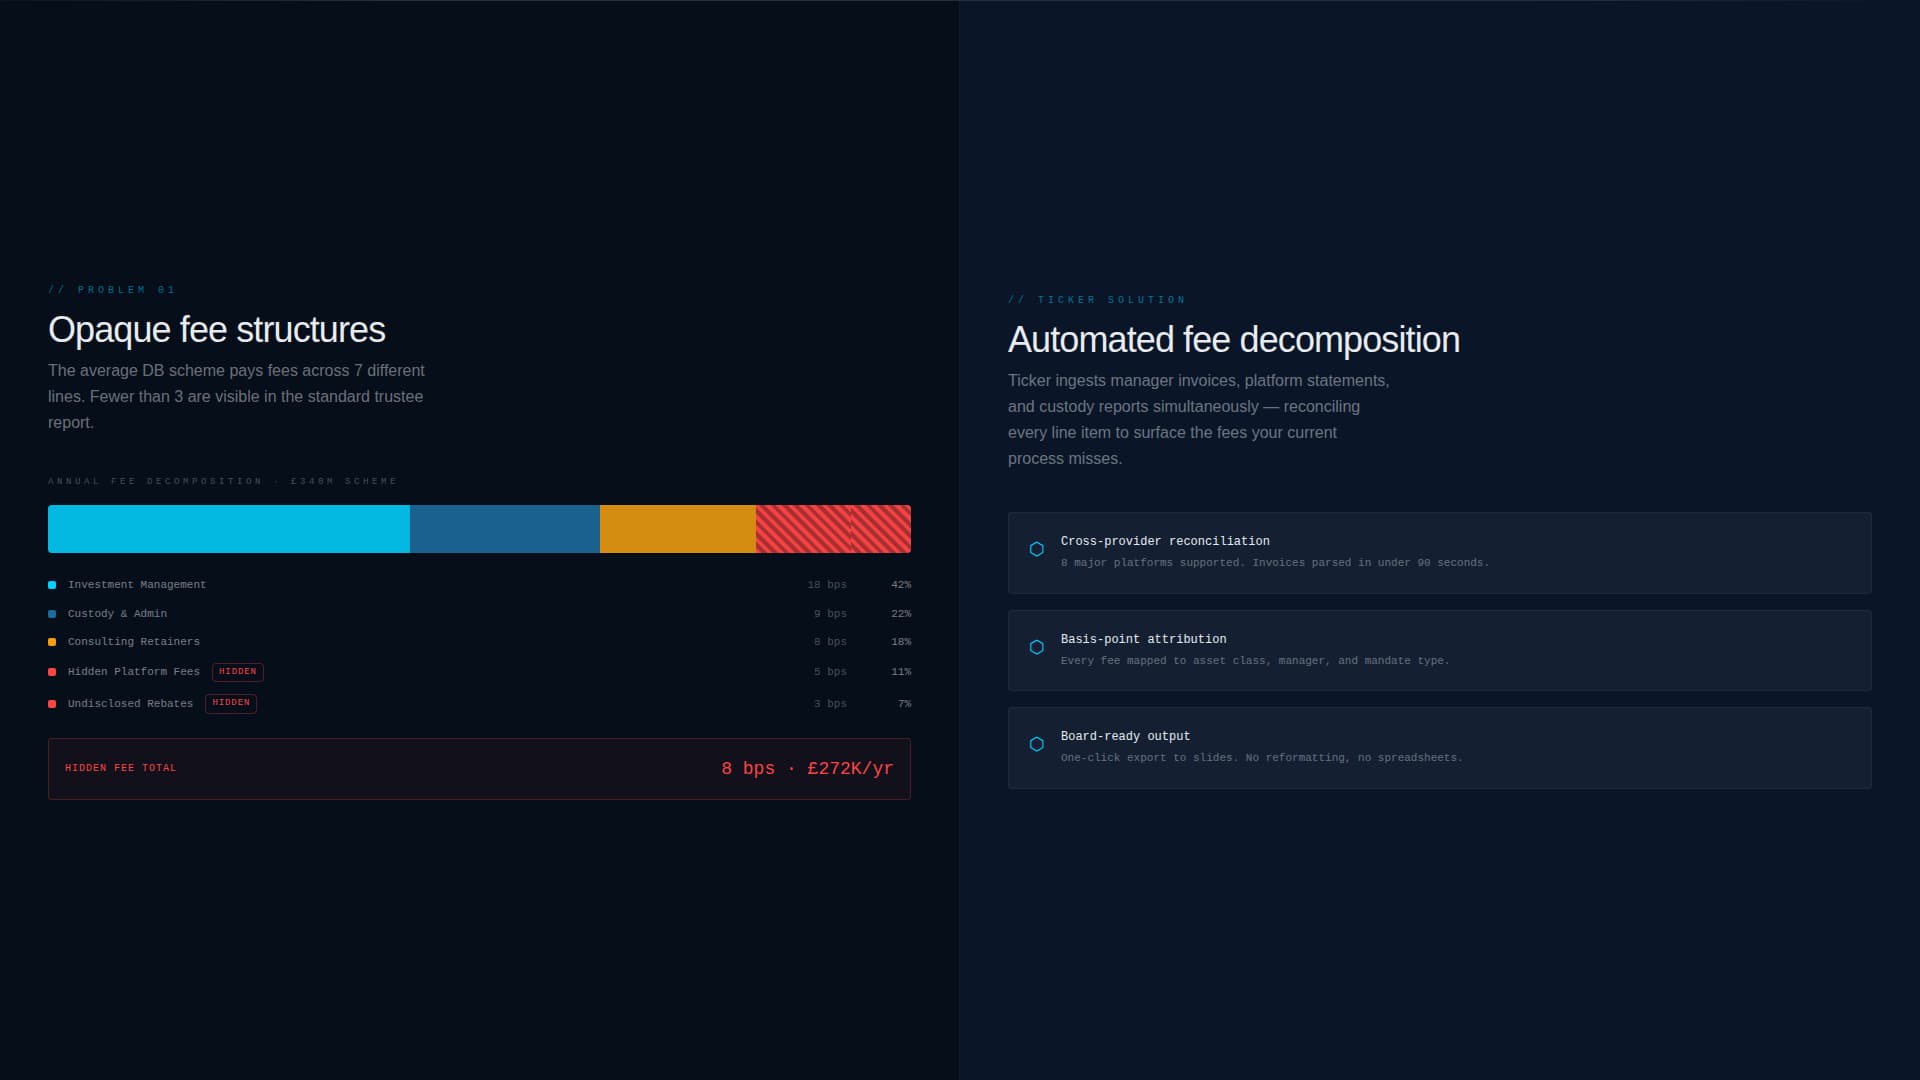Click the '22%' share for Custody & Admin

[901, 614]
